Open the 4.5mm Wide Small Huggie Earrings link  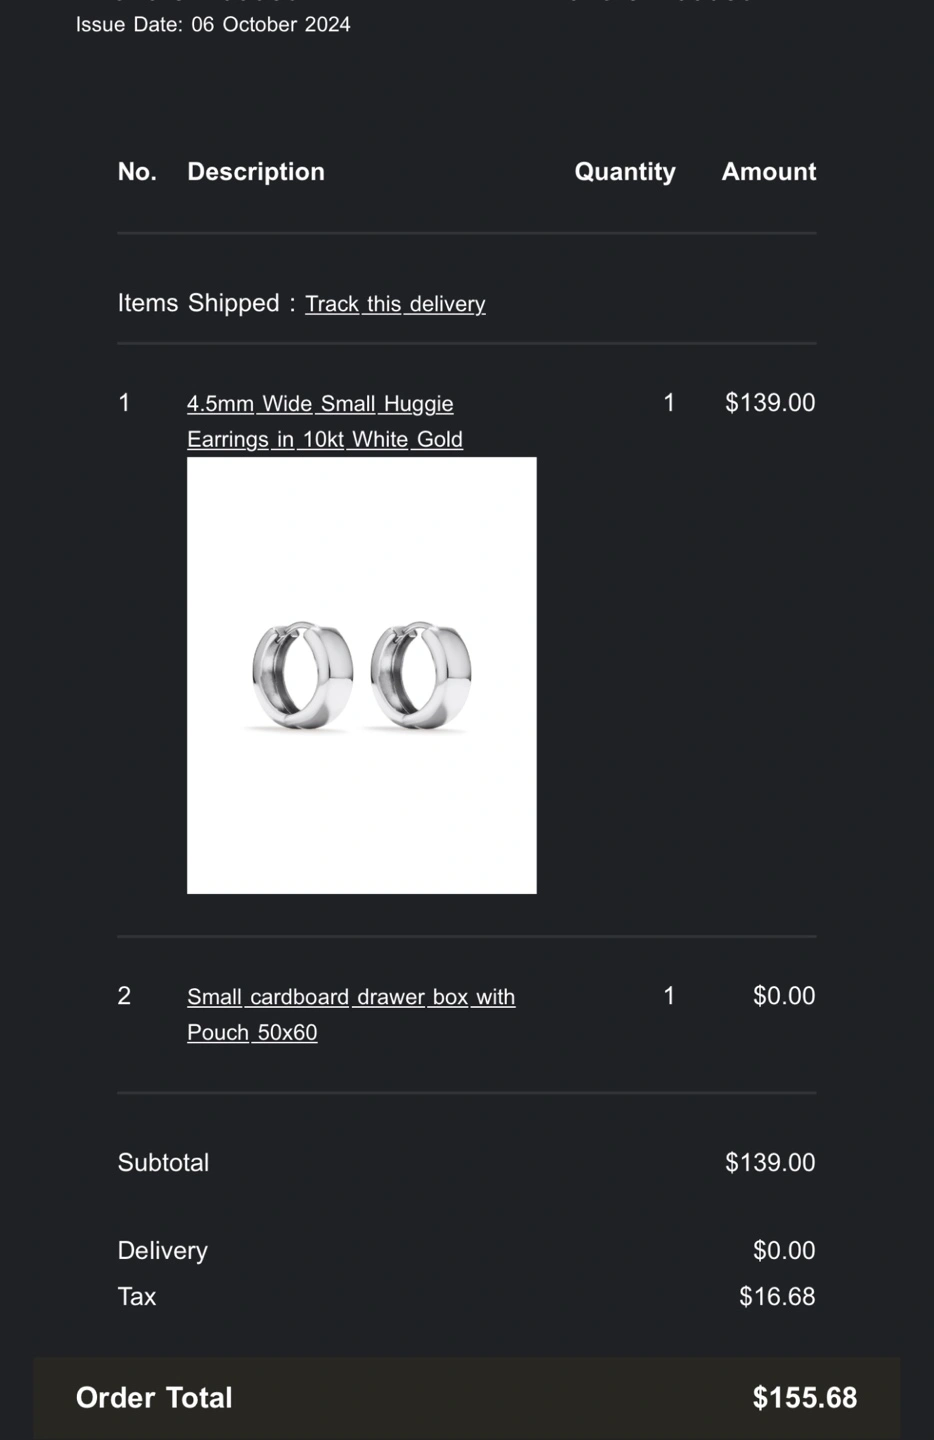pos(325,421)
